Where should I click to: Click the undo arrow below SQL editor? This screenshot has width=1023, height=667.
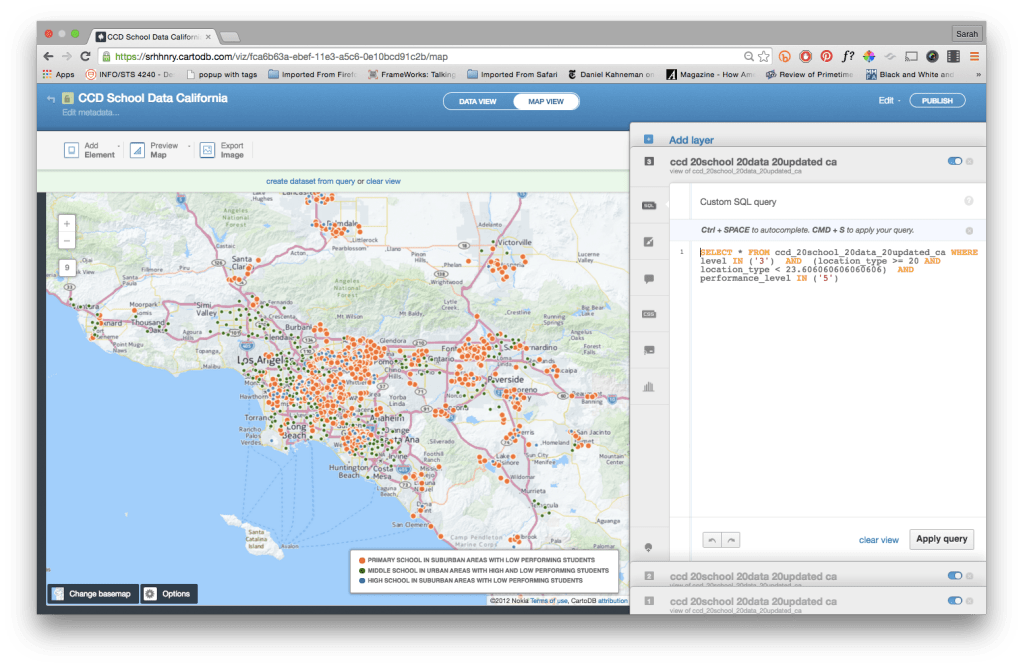point(711,540)
